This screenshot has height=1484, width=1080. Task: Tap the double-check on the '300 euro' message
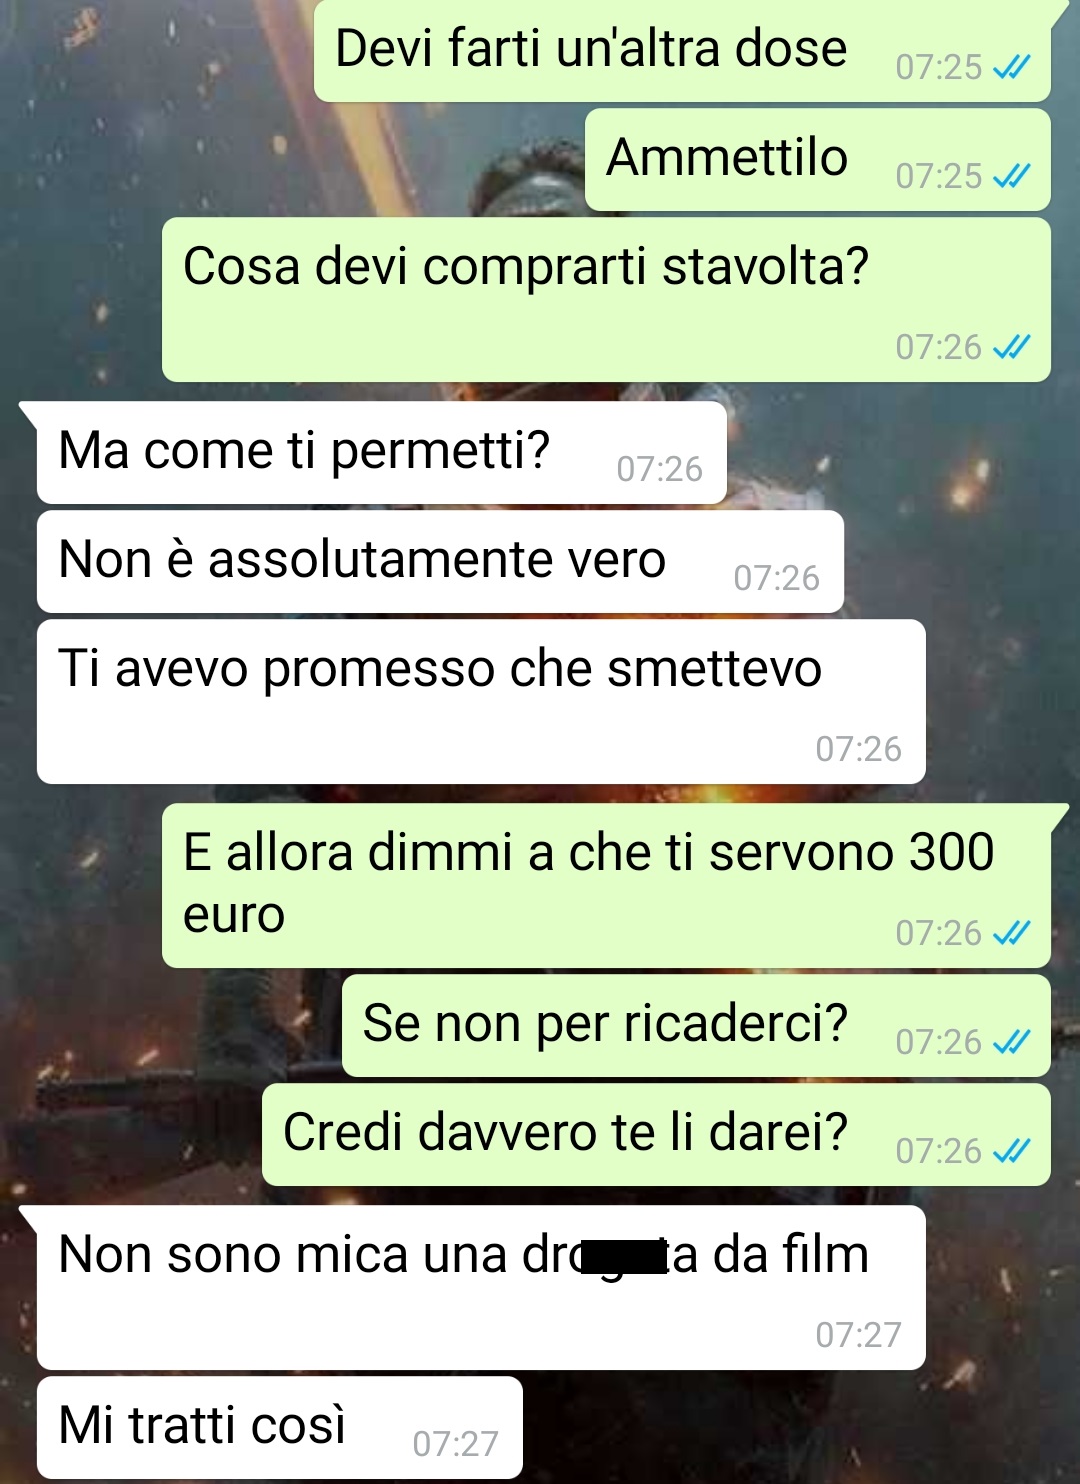(1011, 933)
